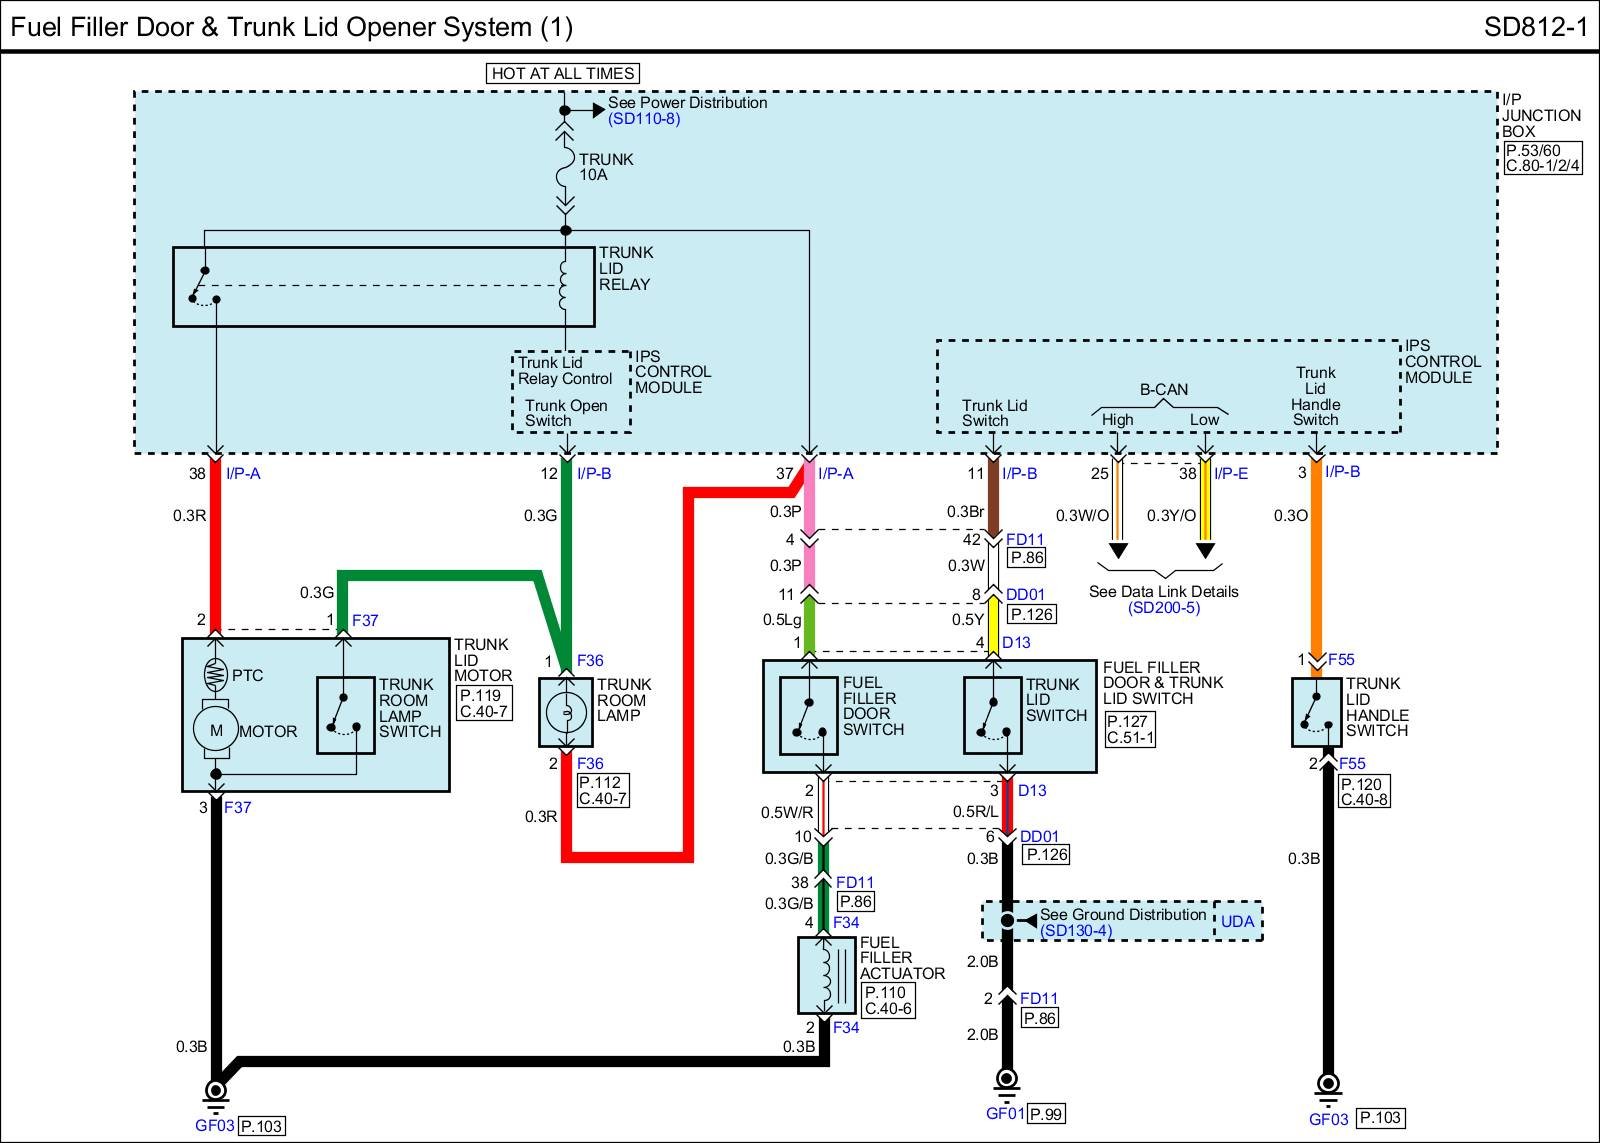Follow the SD130-4 ground distribution link
The height and width of the screenshot is (1143, 1600).
coord(1075,931)
